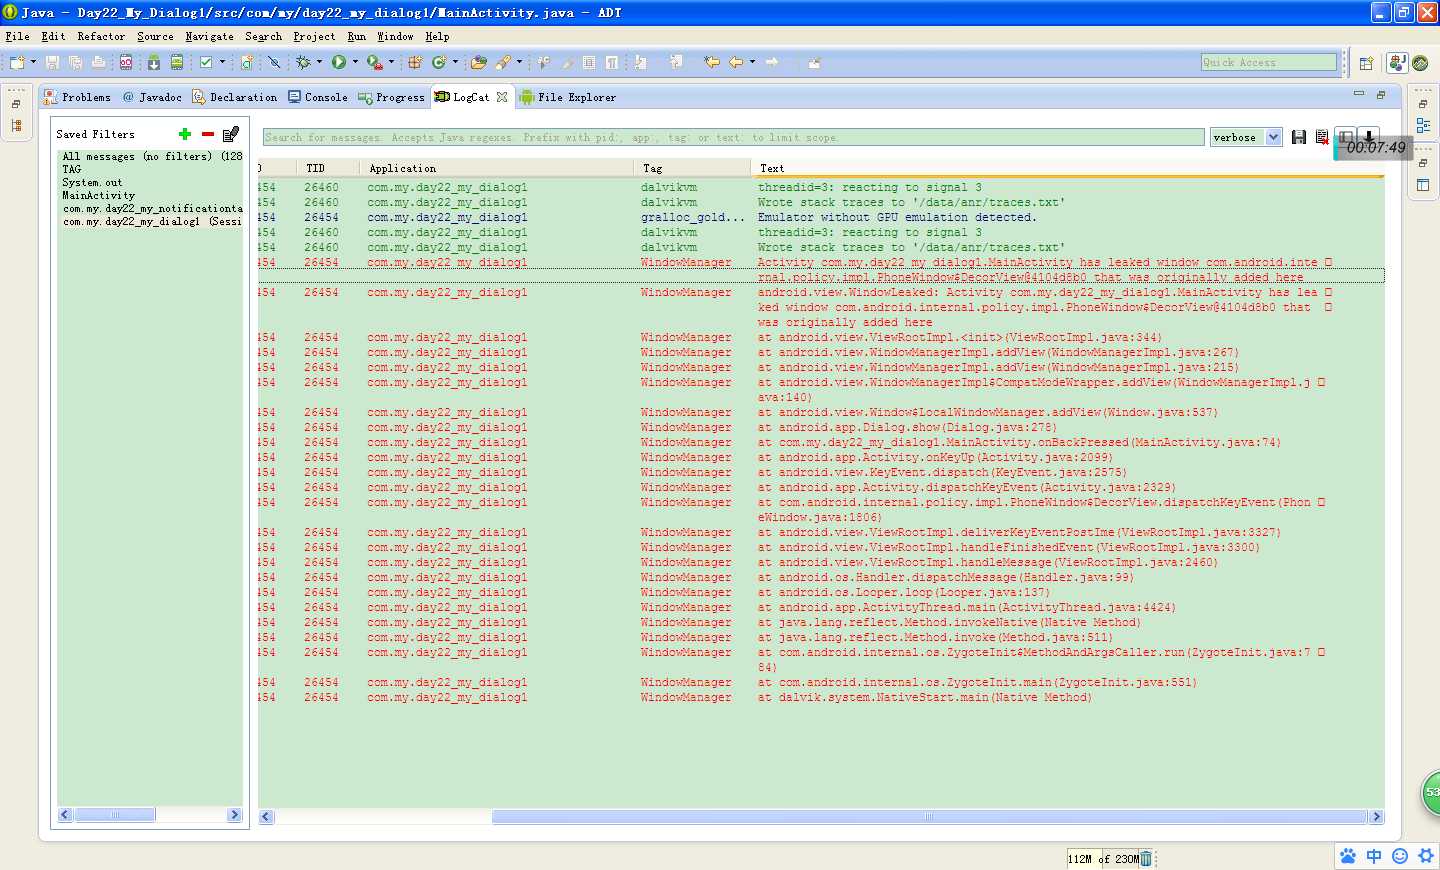Clear the LogCat log icon
This screenshot has height=870, width=1440.
coord(1322,137)
